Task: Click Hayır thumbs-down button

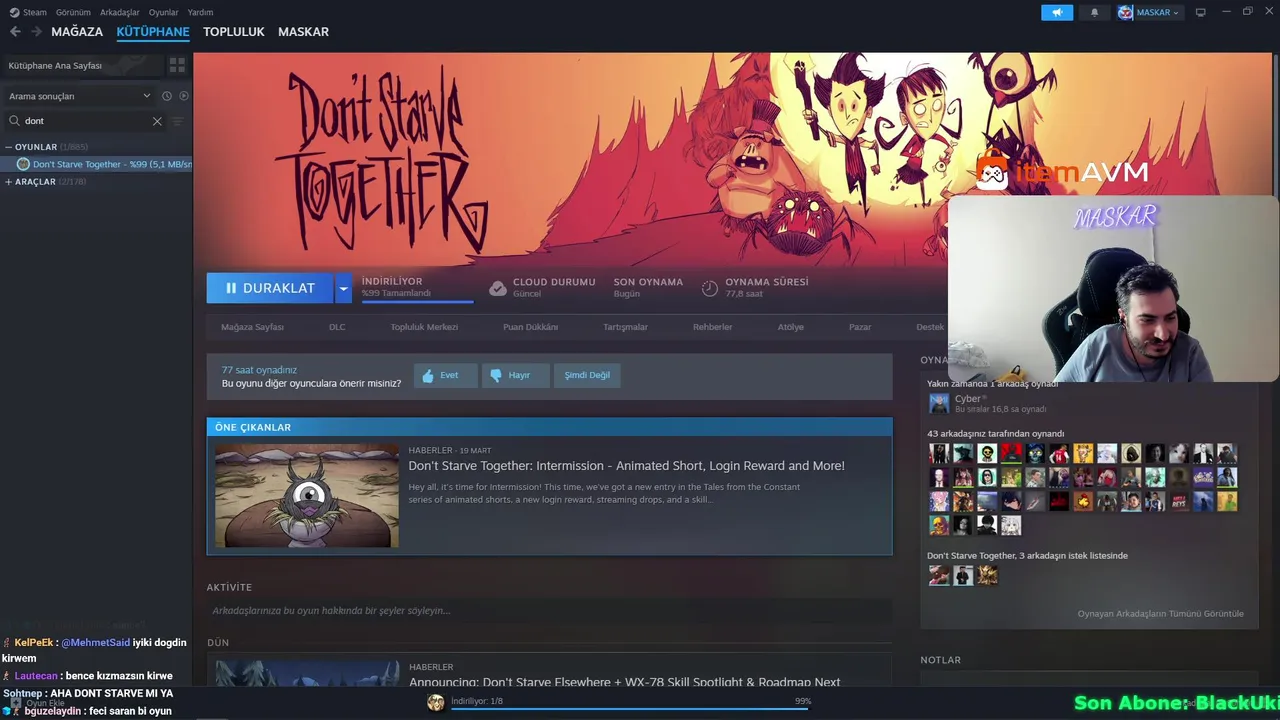Action: pyautogui.click(x=515, y=375)
